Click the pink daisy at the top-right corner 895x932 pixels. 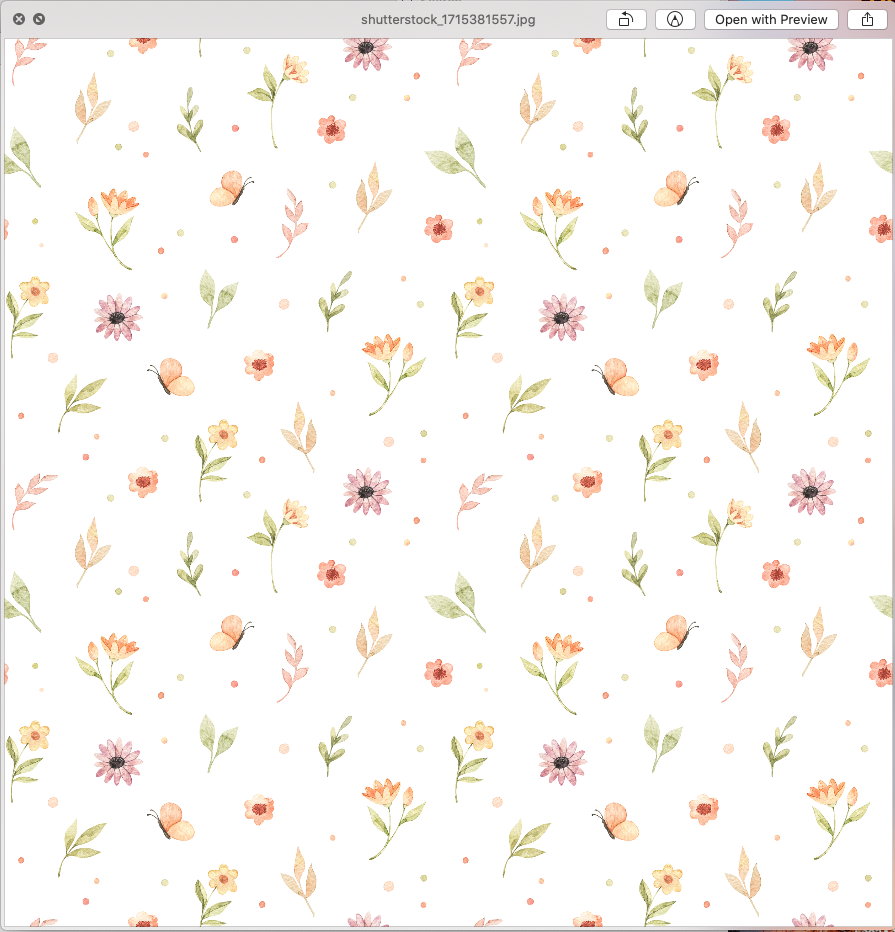pos(810,49)
